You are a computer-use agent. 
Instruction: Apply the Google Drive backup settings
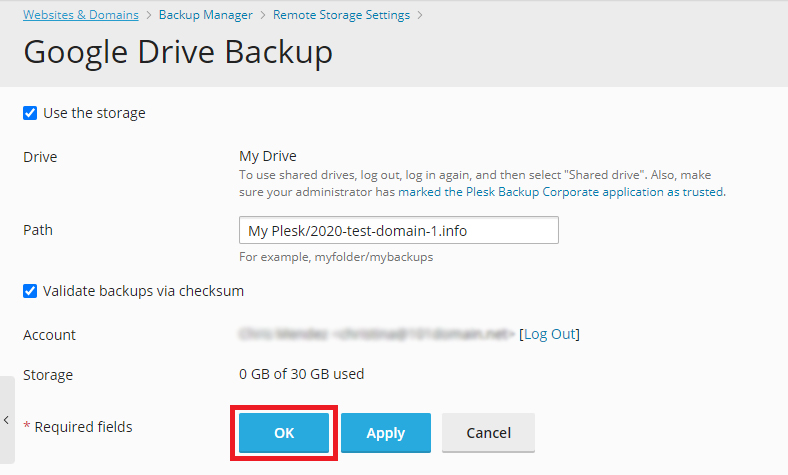pyautogui.click(x=385, y=433)
